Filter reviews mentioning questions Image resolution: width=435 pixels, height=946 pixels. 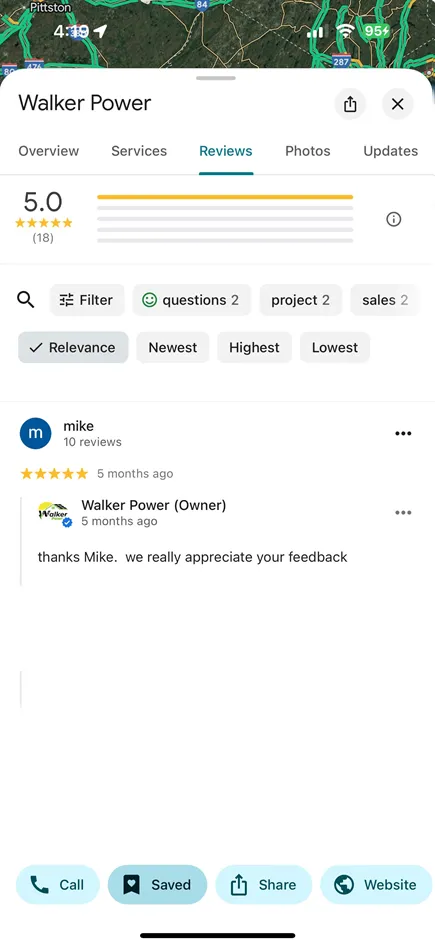pyautogui.click(x=191, y=300)
